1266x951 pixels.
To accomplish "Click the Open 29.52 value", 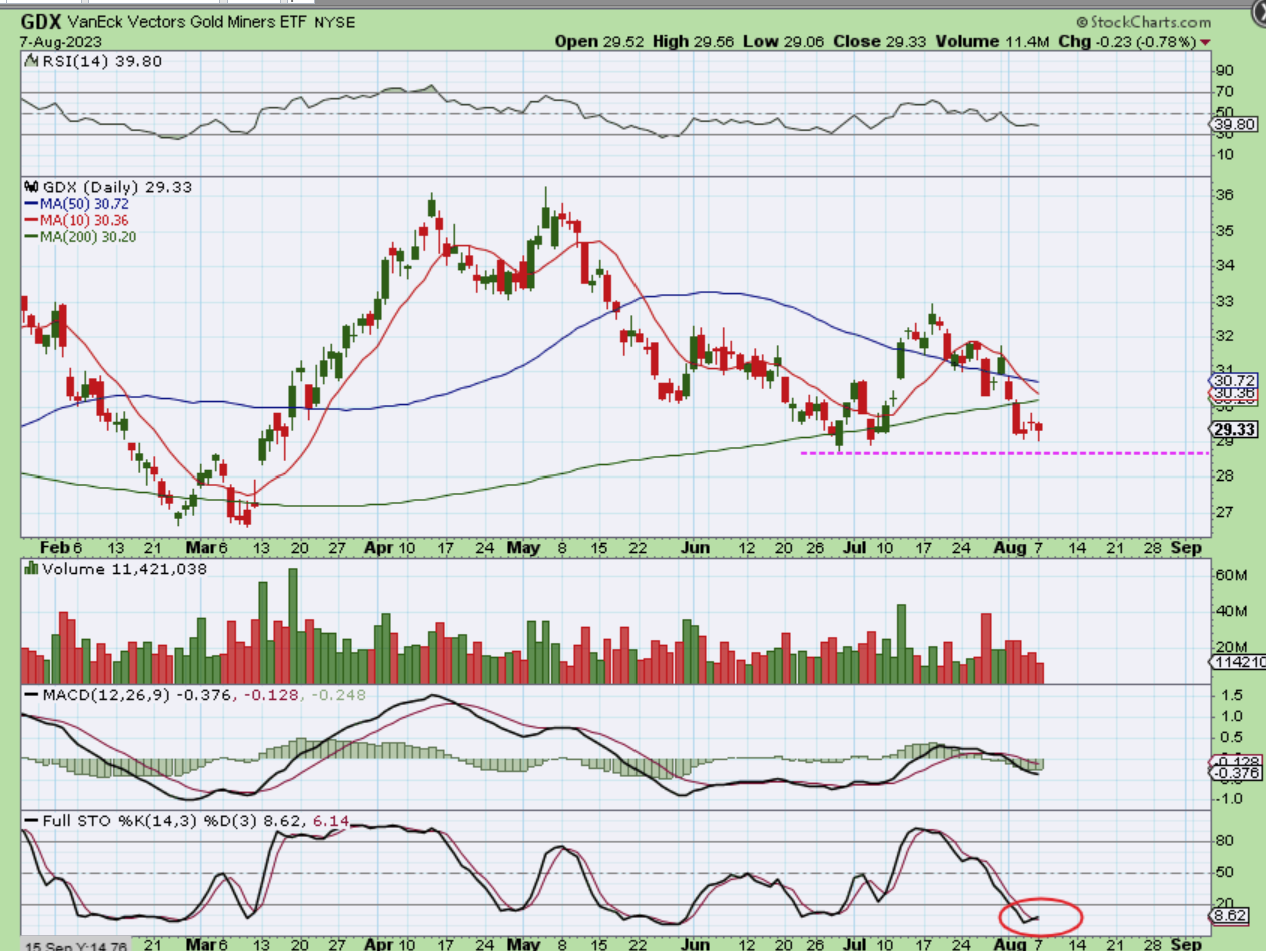I will [x=598, y=41].
